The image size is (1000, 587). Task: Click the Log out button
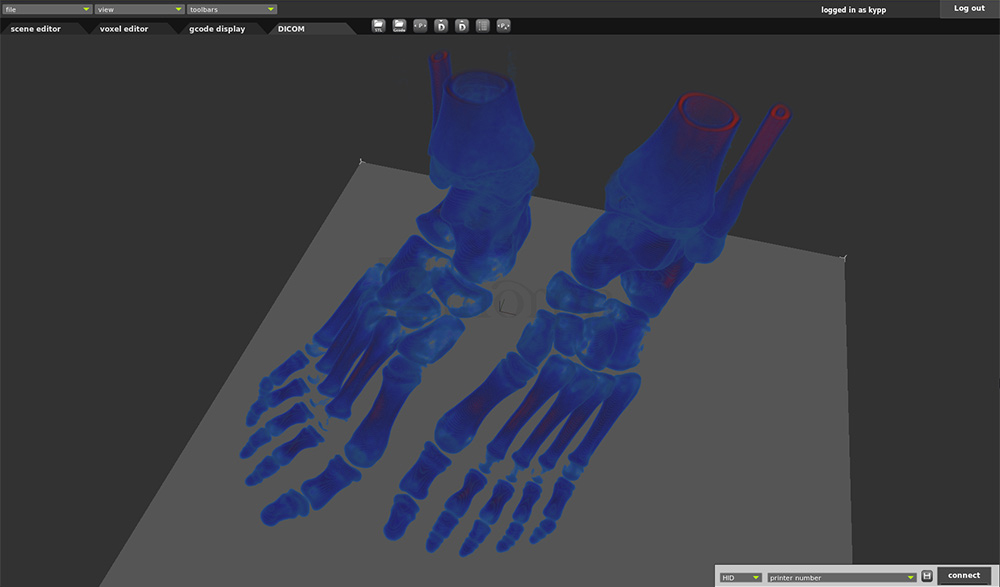pos(969,8)
